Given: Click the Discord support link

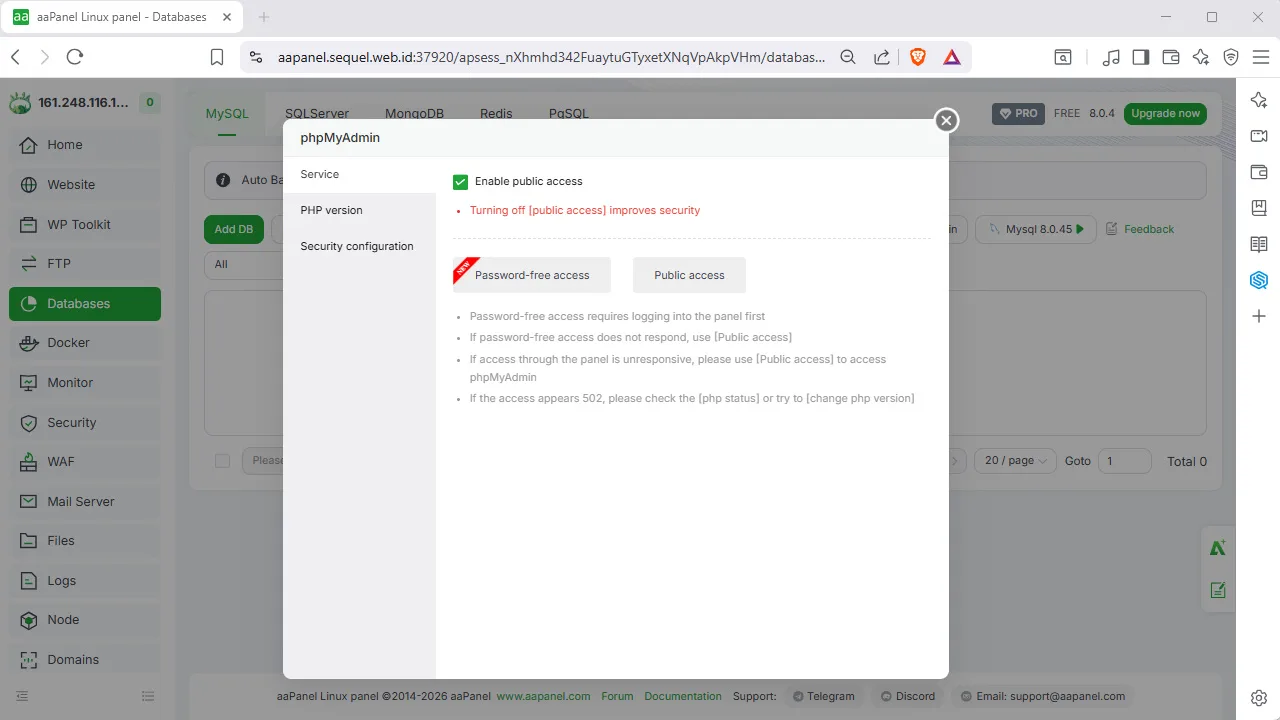Looking at the screenshot, I should tap(908, 696).
